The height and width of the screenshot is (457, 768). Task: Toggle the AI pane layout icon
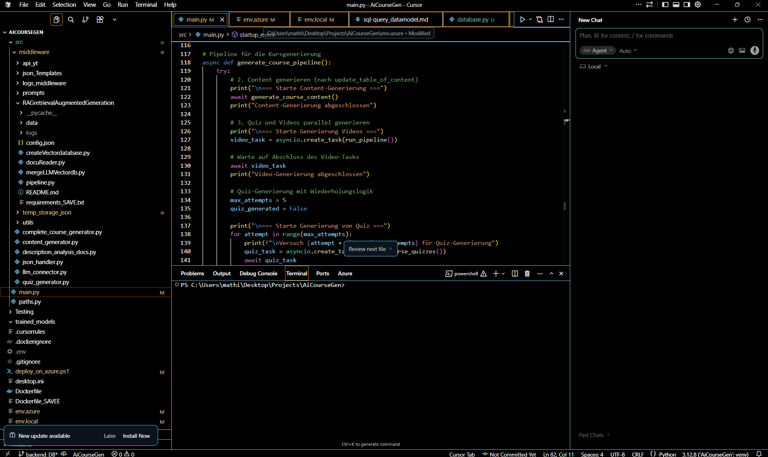click(687, 5)
